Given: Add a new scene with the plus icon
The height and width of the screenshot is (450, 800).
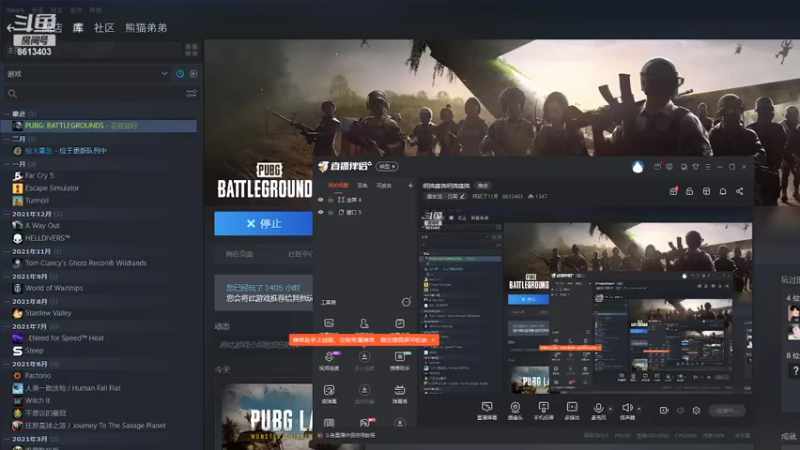Looking at the screenshot, I should pos(410,186).
